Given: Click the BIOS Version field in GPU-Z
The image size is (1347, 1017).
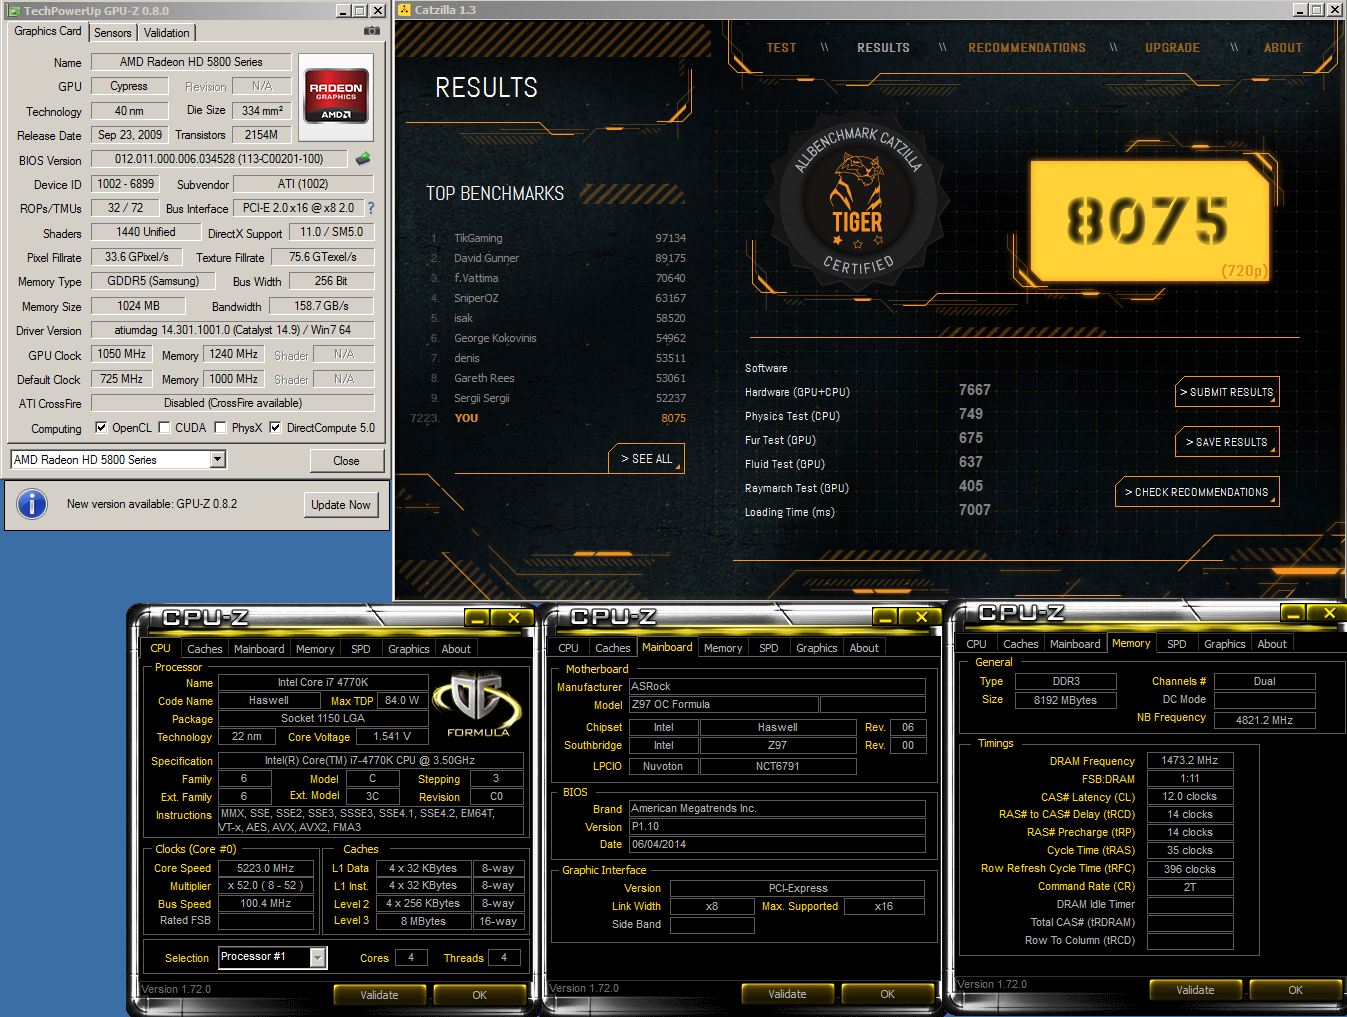Looking at the screenshot, I should pyautogui.click(x=219, y=159).
